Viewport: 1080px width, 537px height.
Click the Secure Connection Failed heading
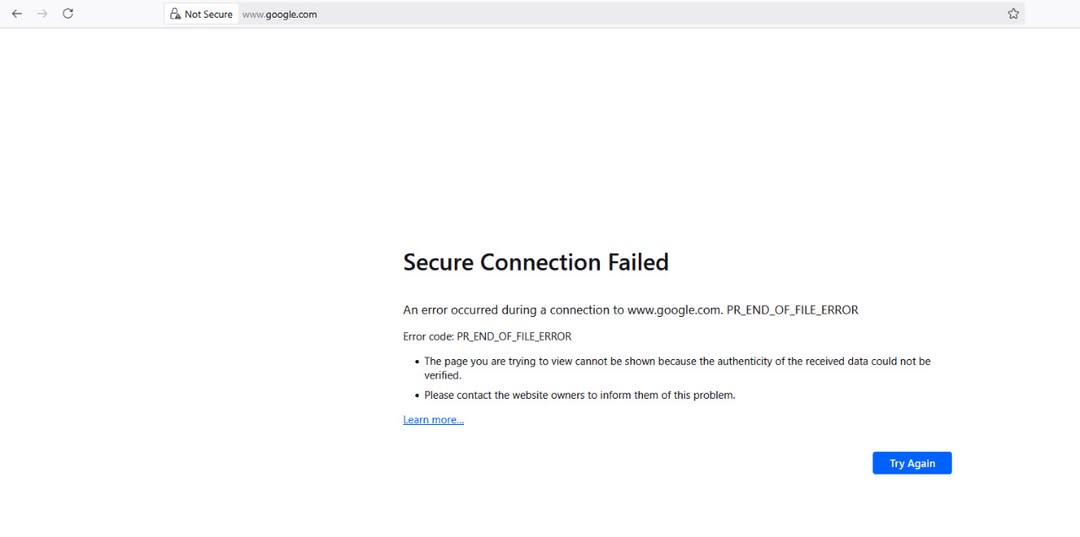coord(536,262)
